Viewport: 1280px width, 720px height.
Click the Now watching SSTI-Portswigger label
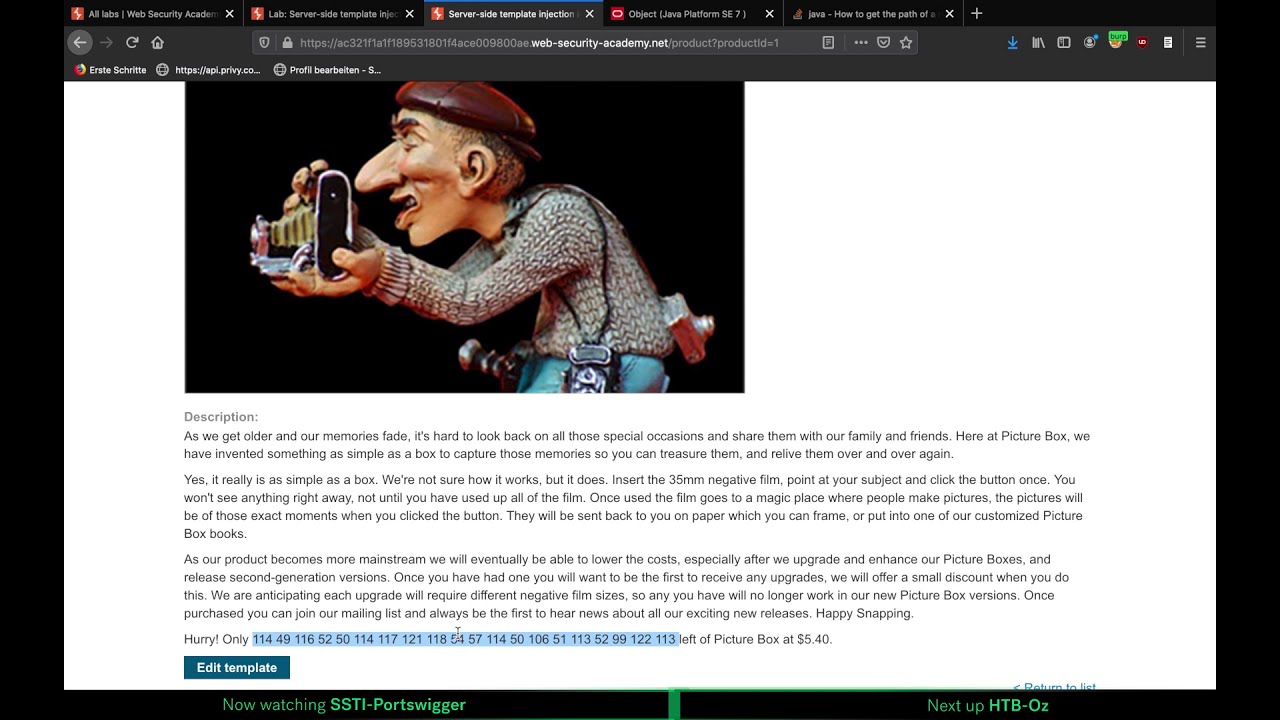point(344,705)
